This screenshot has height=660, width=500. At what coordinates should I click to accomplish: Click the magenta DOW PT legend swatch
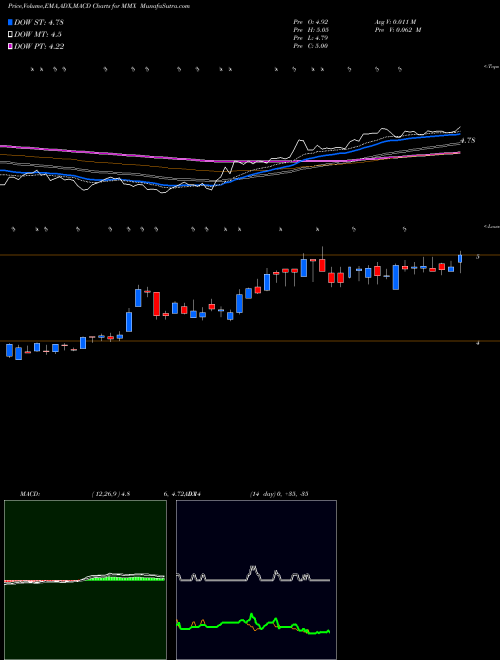[x=11, y=46]
